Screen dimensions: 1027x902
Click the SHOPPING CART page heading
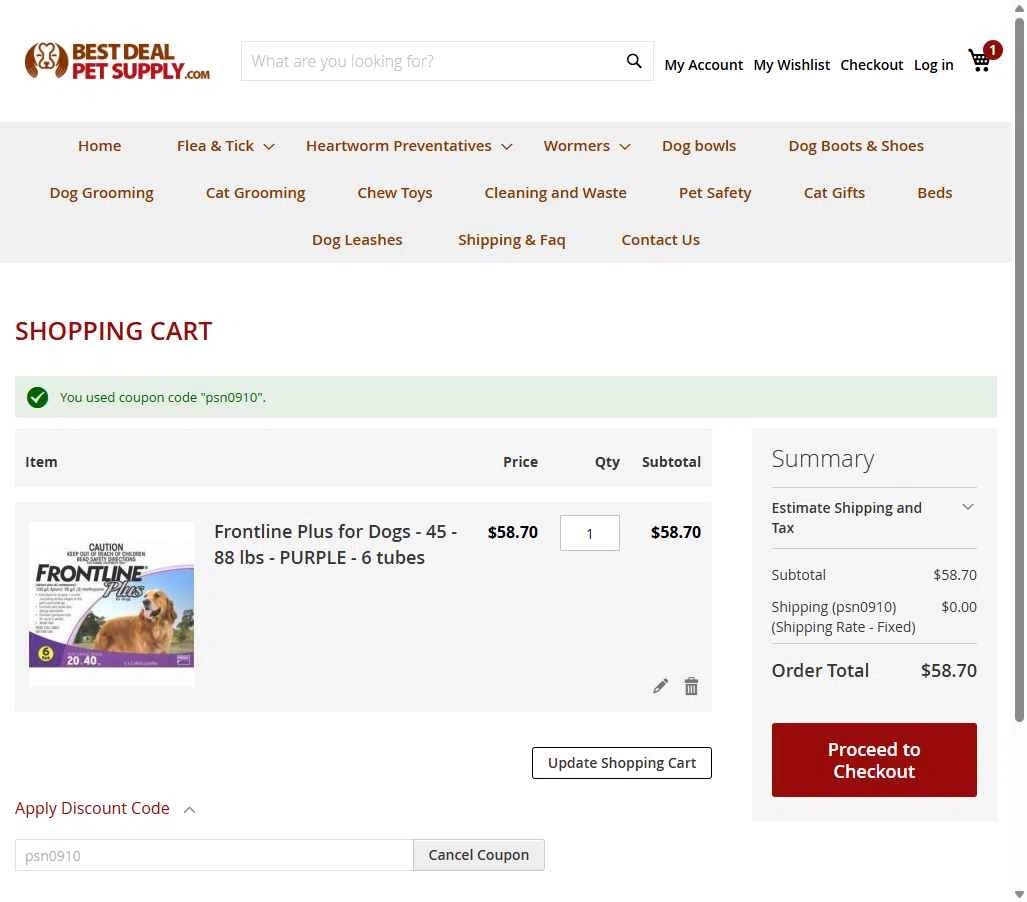tap(114, 331)
